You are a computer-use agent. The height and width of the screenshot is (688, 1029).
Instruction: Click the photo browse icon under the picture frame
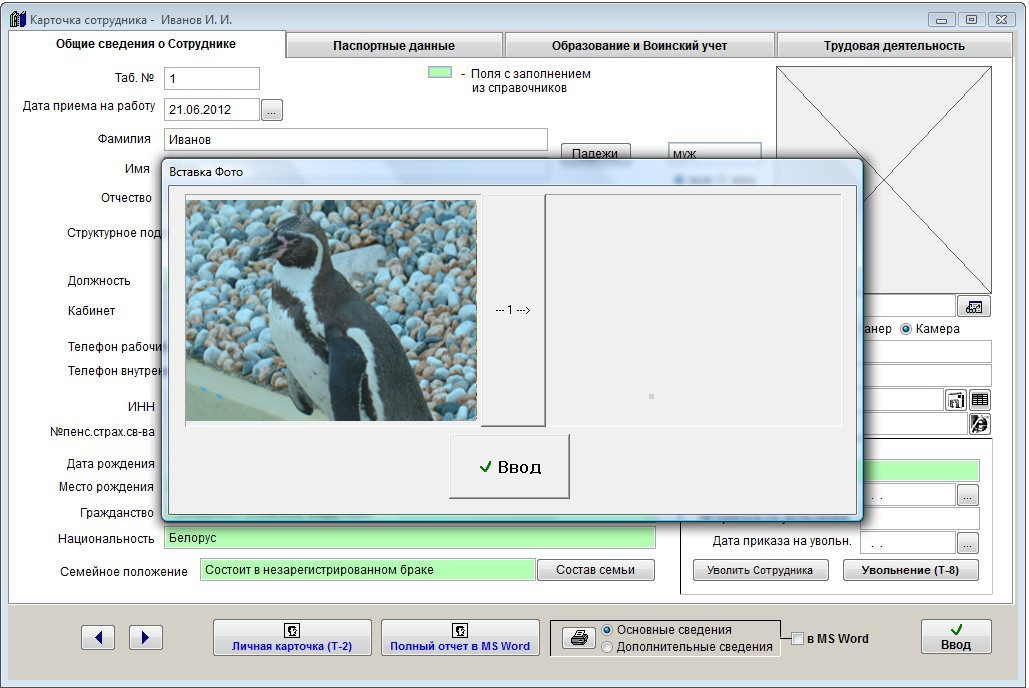[972, 306]
